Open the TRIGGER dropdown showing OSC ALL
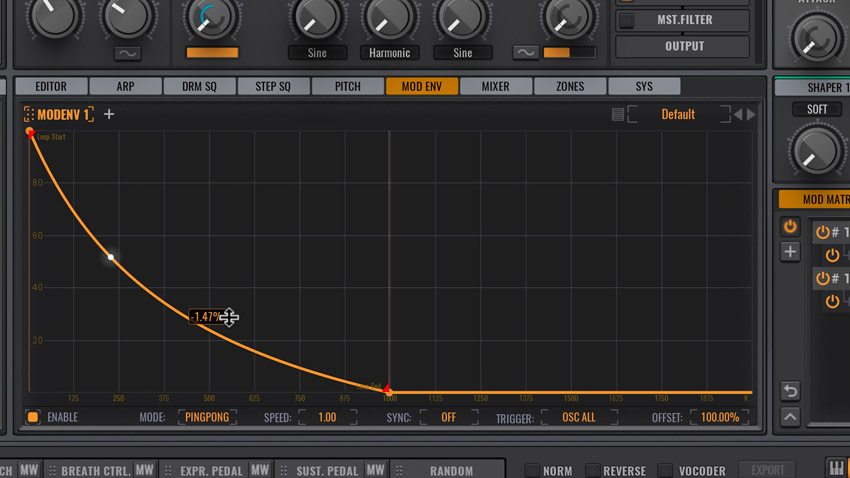This screenshot has height=478, width=850. (x=579, y=417)
